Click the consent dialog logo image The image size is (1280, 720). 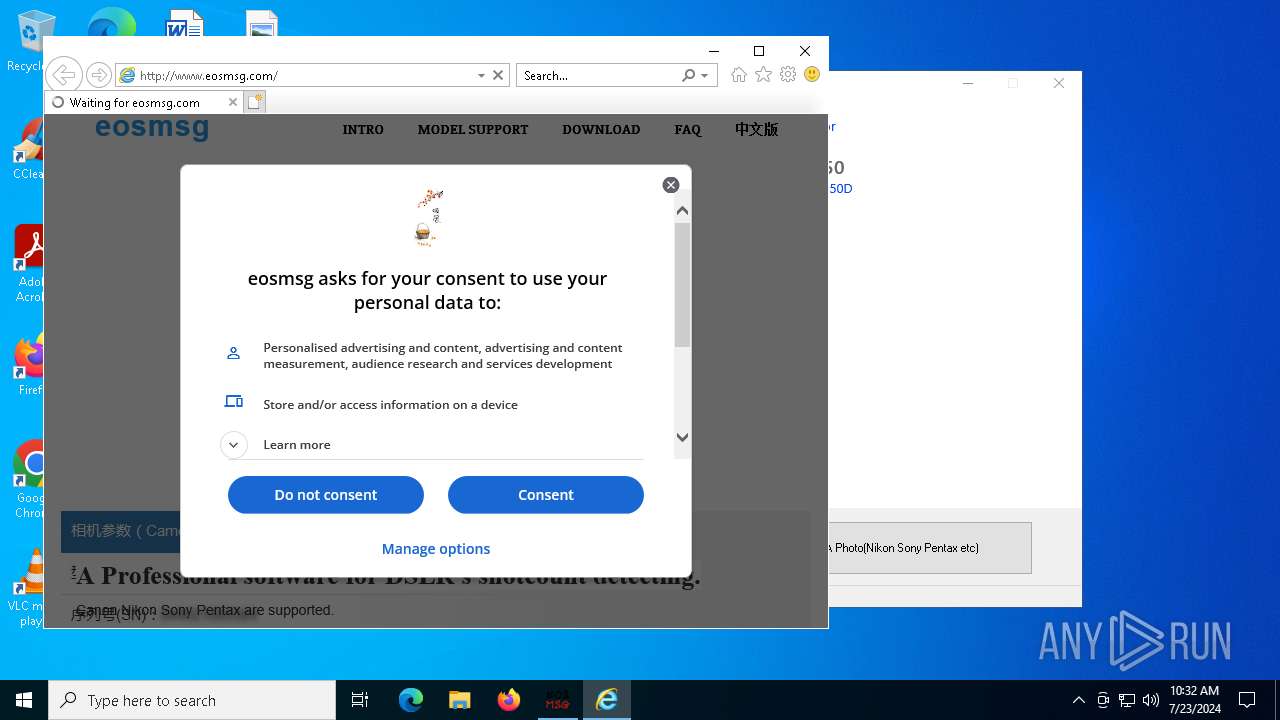(x=429, y=217)
